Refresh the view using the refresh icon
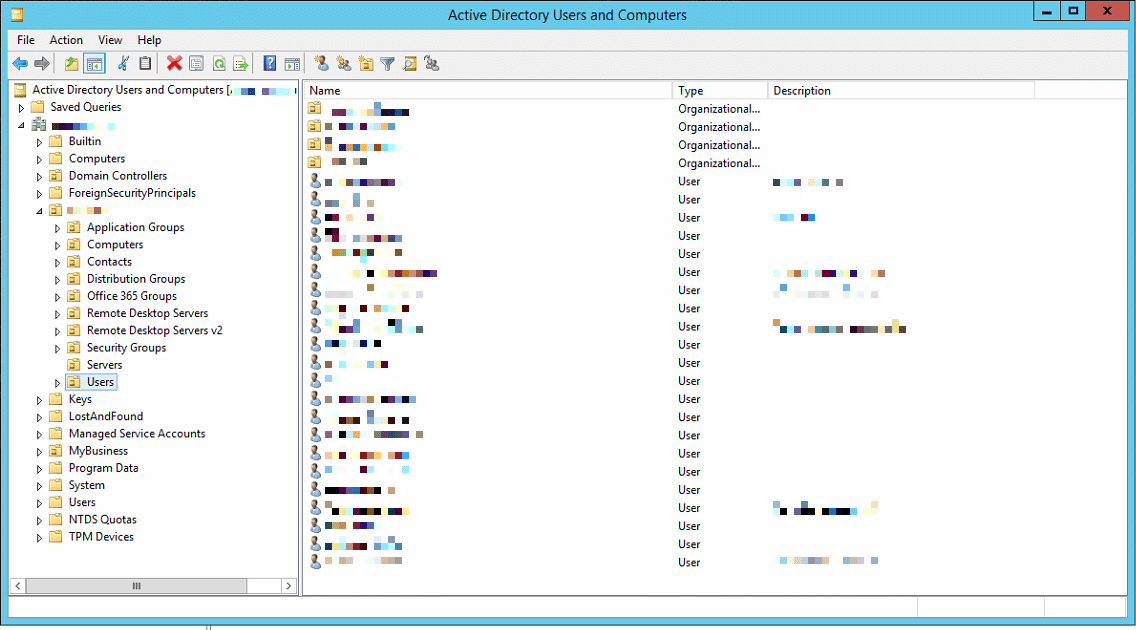 (x=218, y=63)
